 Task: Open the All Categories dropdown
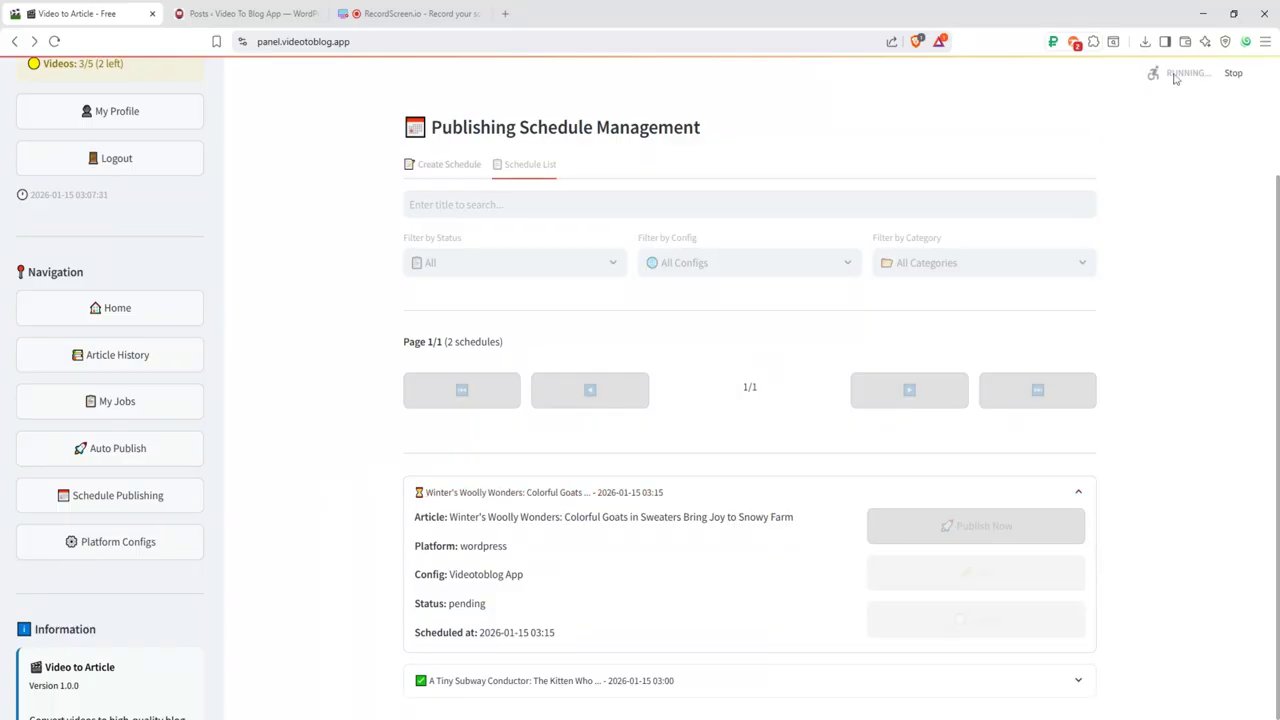click(x=983, y=262)
